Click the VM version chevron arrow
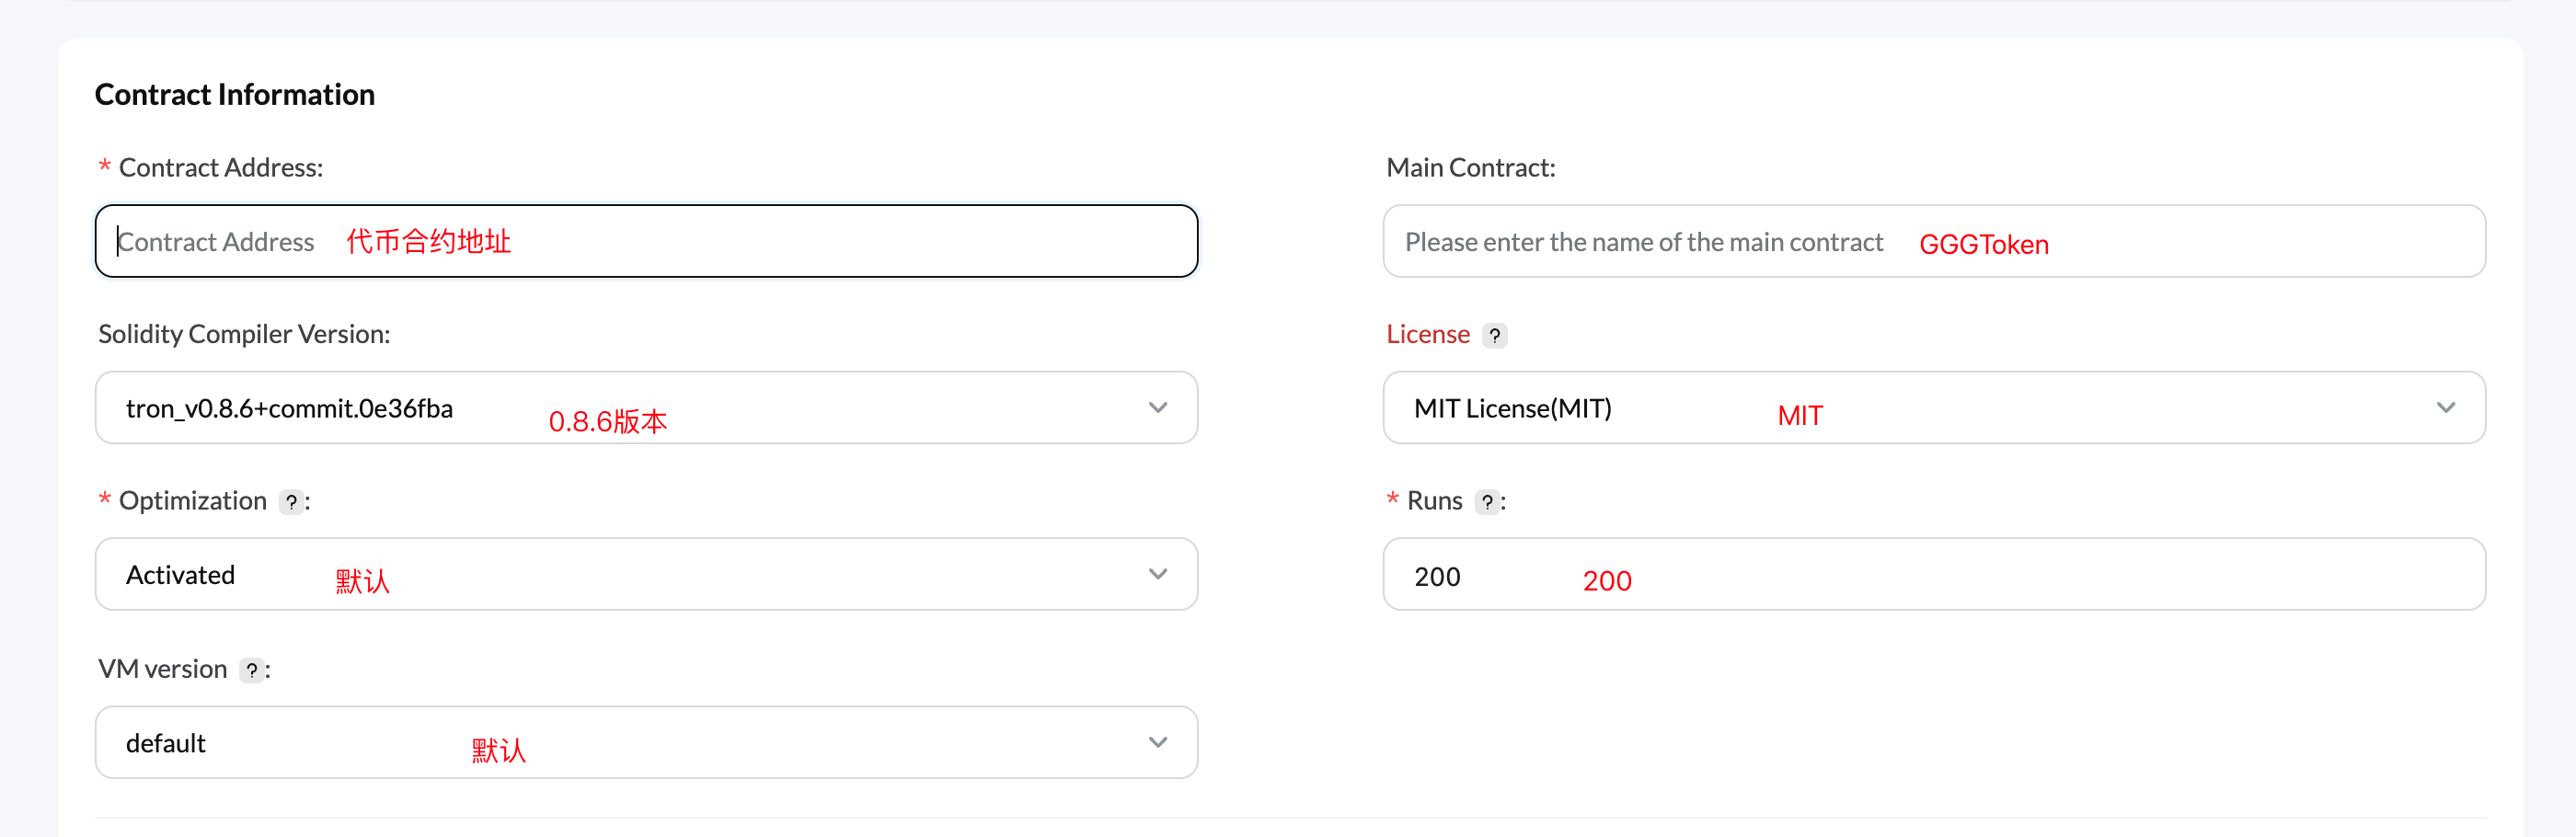Viewport: 2576px width, 837px height. tap(1158, 742)
